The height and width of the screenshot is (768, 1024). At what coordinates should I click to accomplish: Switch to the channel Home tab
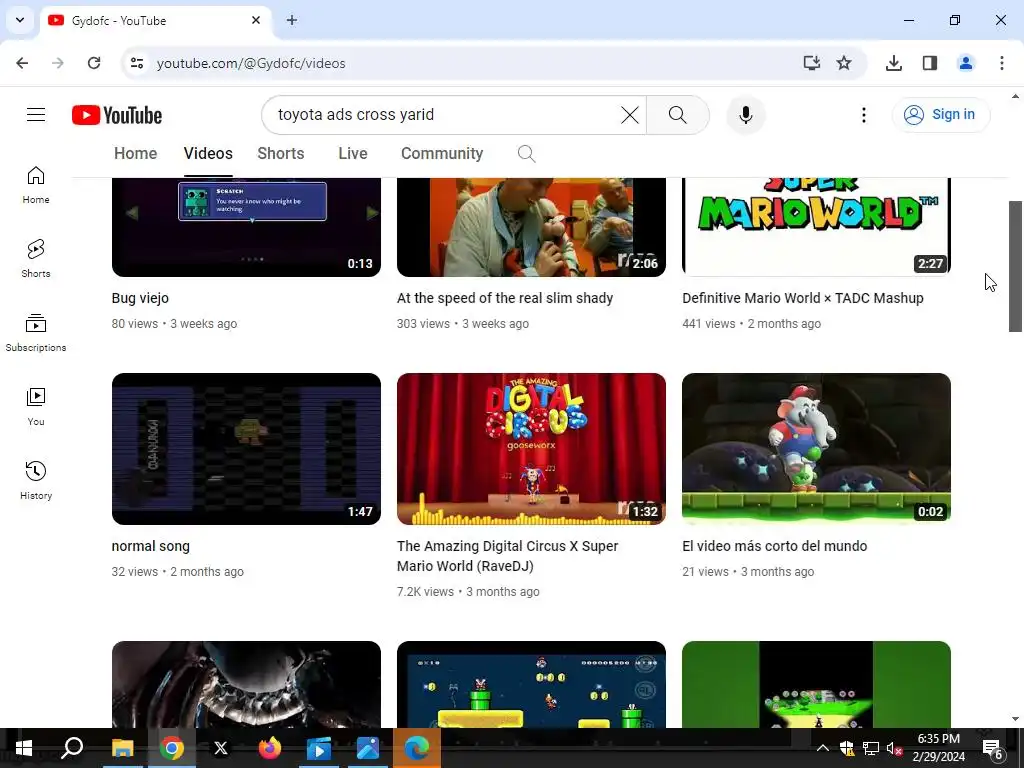click(136, 153)
